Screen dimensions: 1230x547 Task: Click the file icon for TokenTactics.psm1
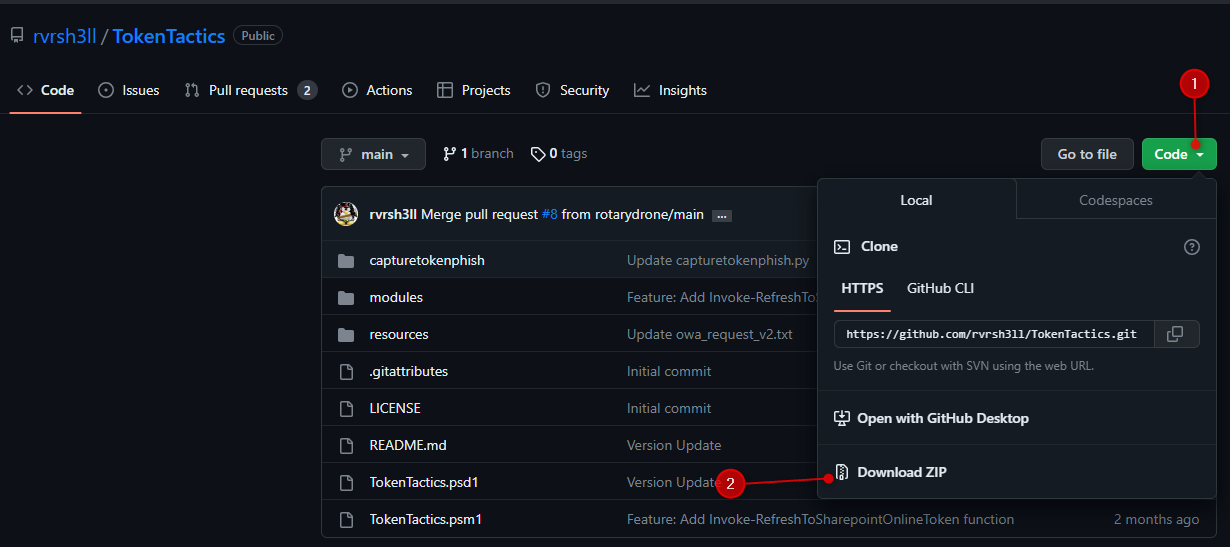tap(346, 519)
